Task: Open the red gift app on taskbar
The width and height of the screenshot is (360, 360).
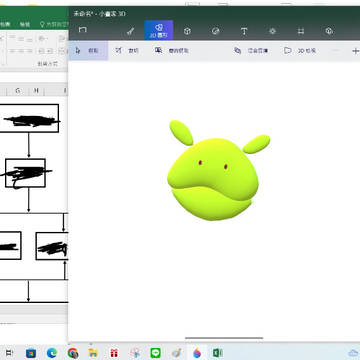Action: [x=114, y=353]
